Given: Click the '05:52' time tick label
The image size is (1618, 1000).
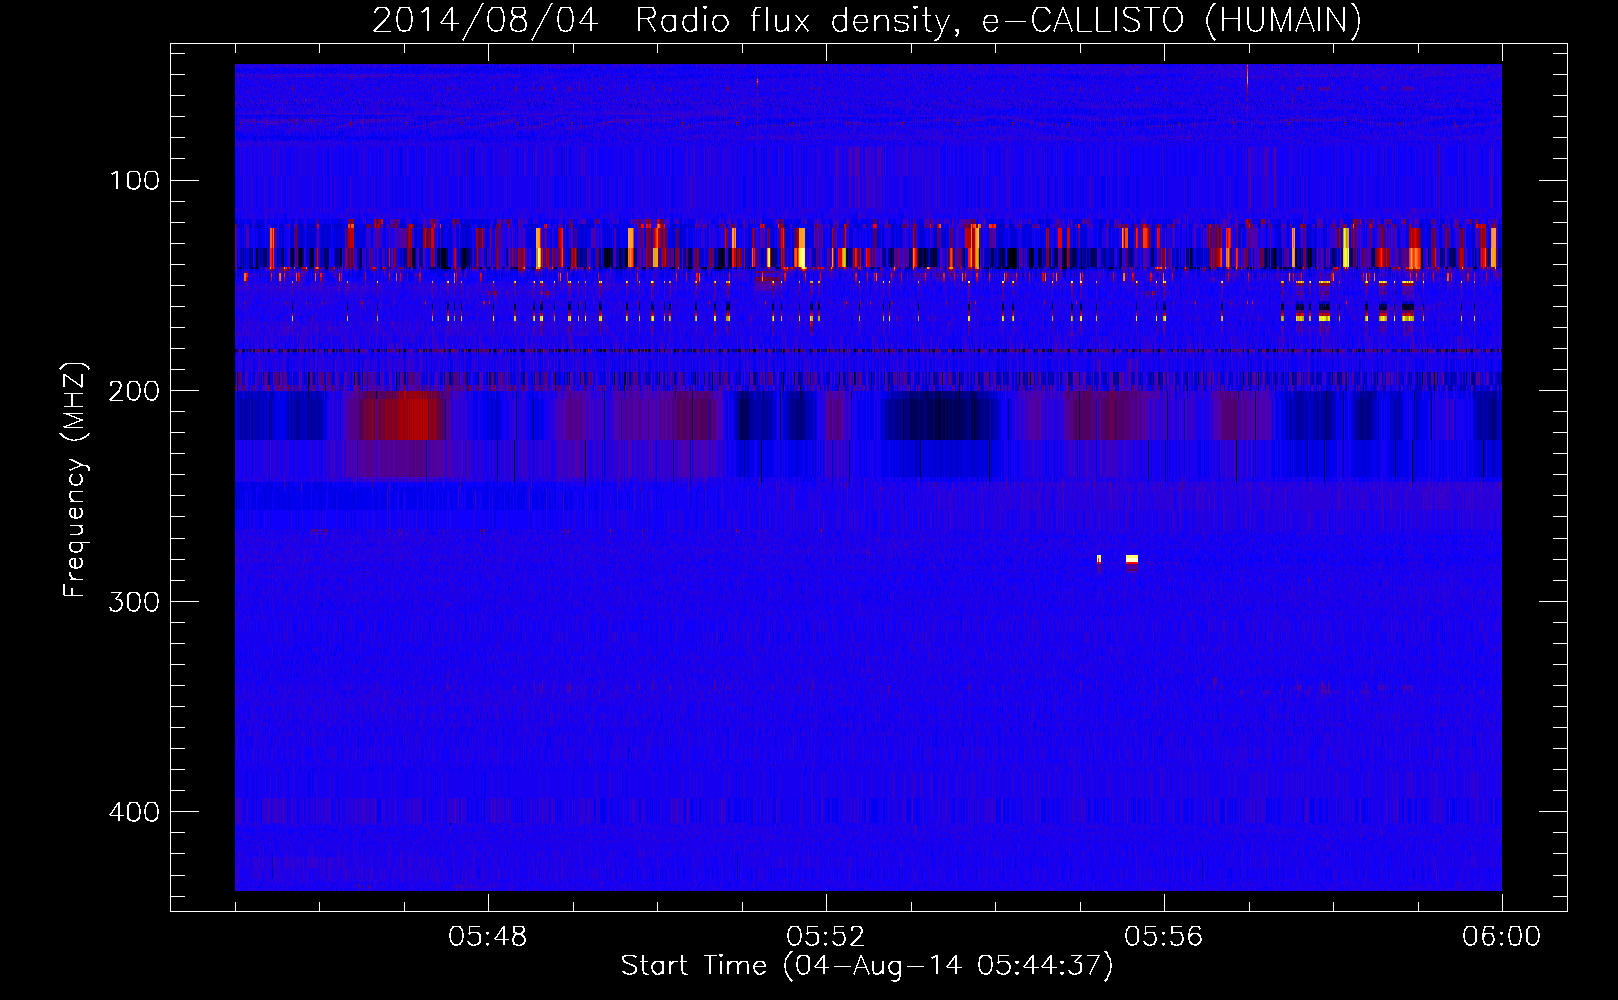Looking at the screenshot, I should tap(825, 937).
